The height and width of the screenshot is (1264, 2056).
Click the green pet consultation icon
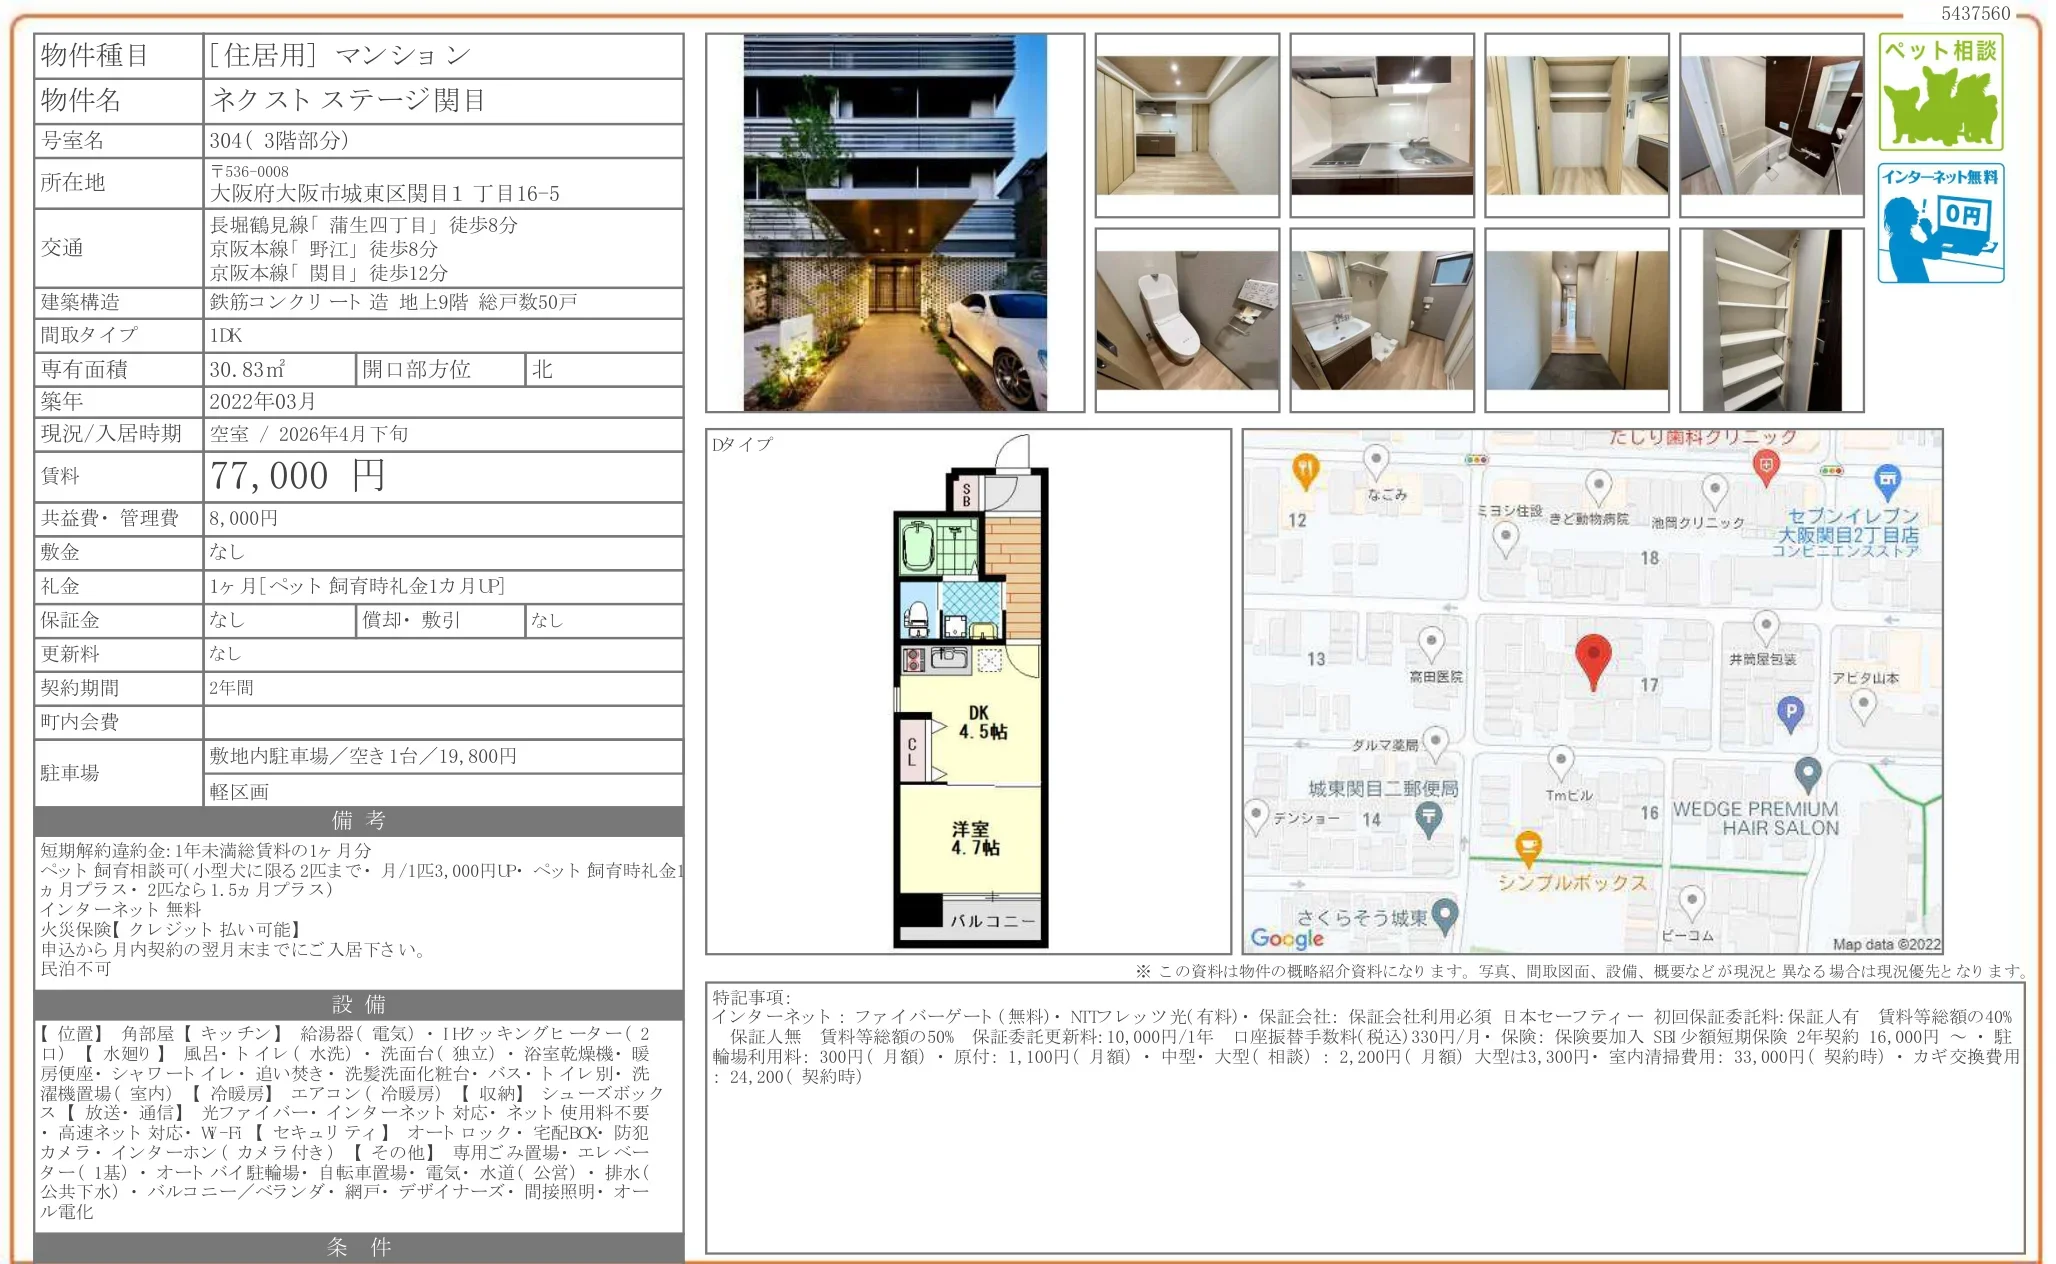point(1940,93)
